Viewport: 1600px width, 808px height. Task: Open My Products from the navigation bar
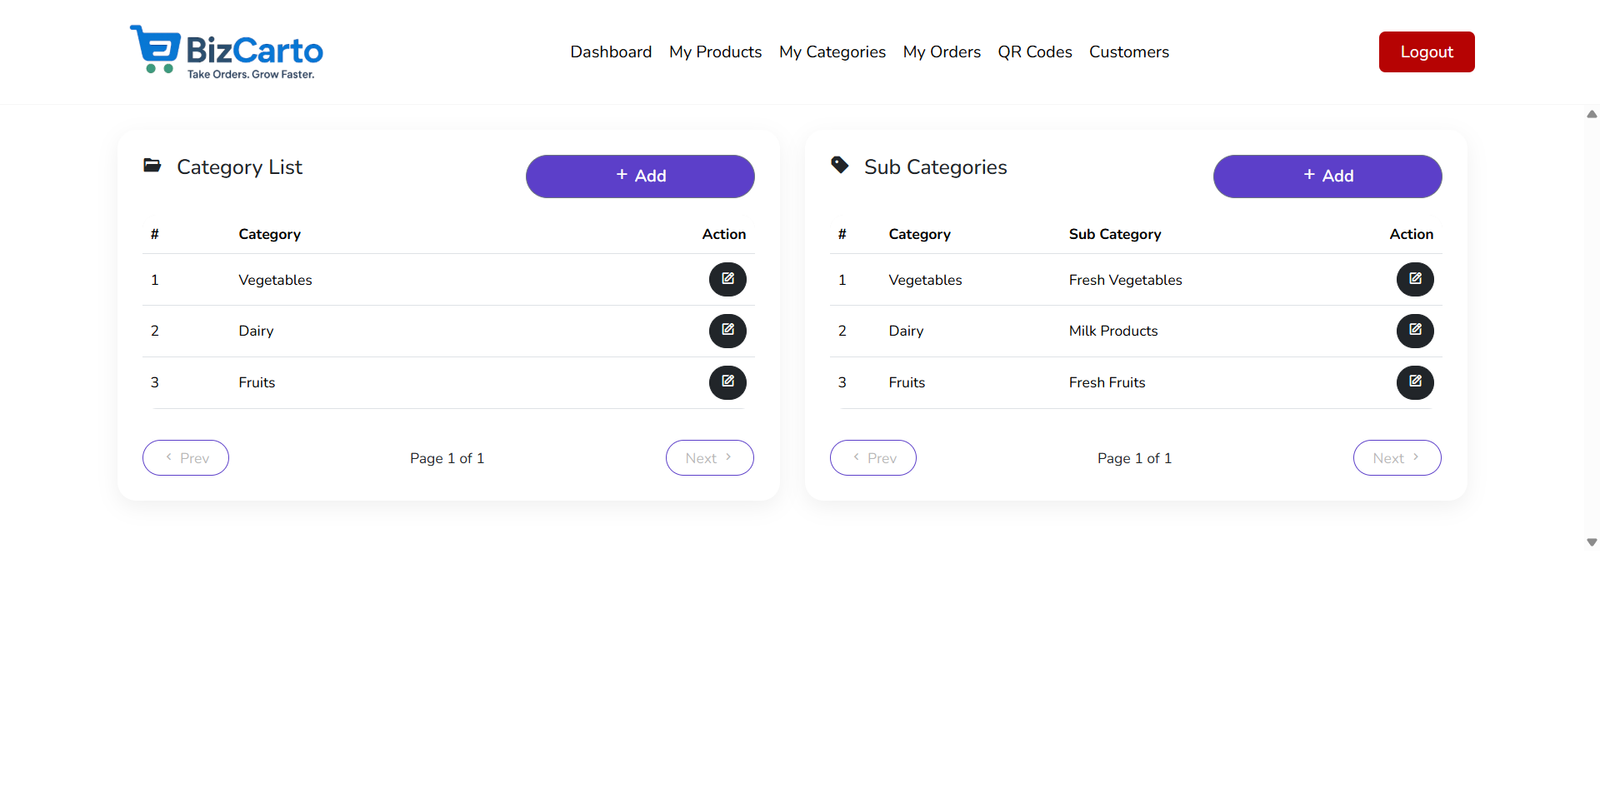click(x=715, y=51)
